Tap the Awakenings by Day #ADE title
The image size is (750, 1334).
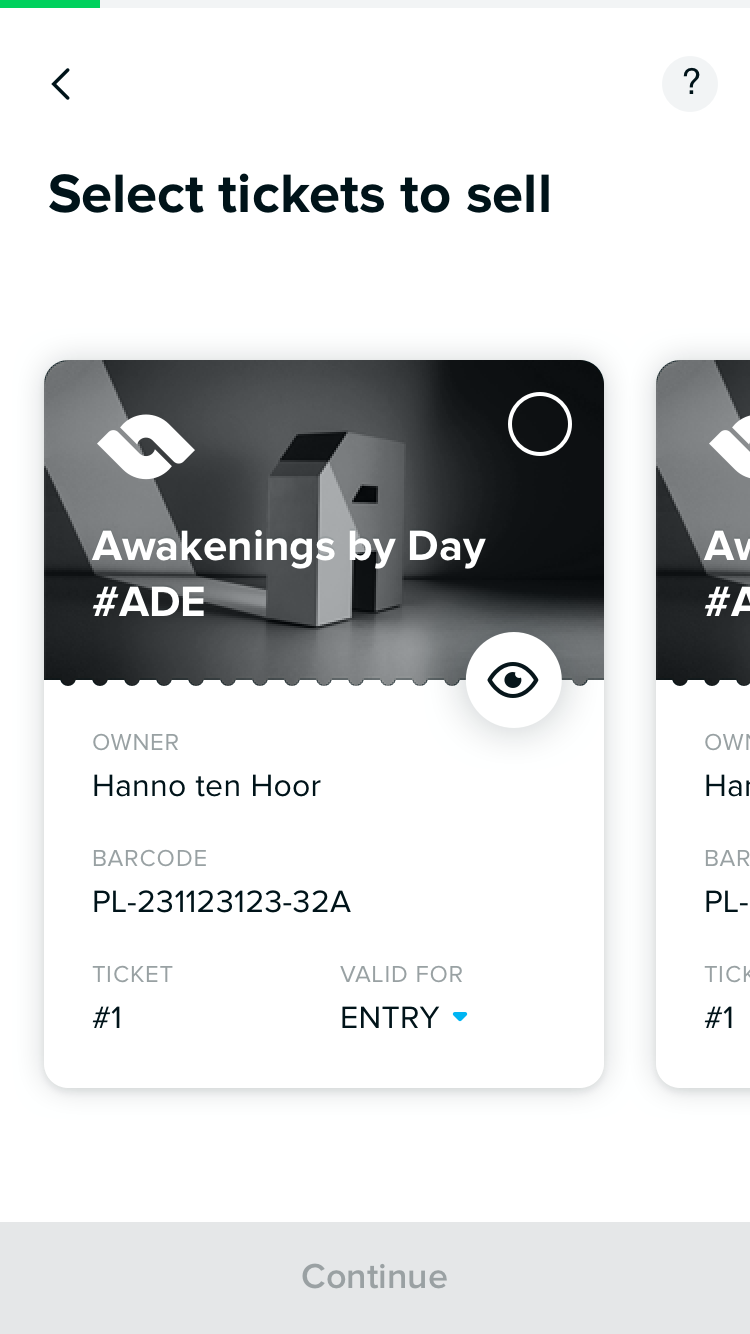point(289,574)
